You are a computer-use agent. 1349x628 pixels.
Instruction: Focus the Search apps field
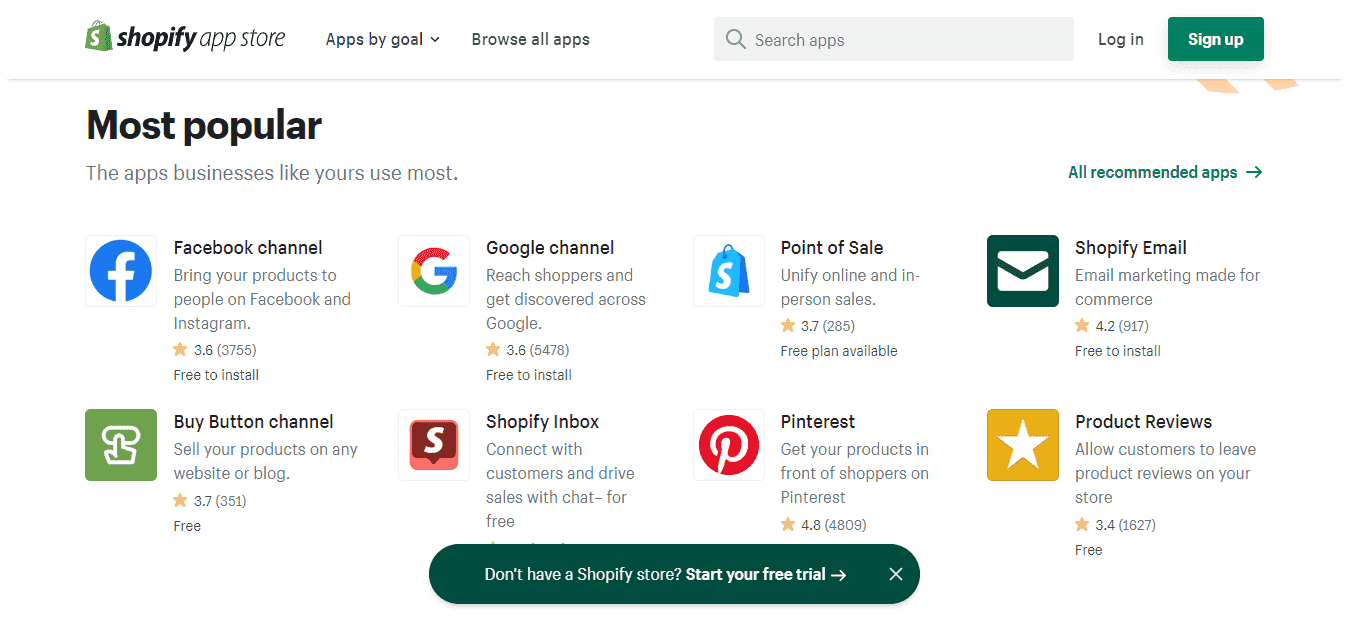[894, 39]
